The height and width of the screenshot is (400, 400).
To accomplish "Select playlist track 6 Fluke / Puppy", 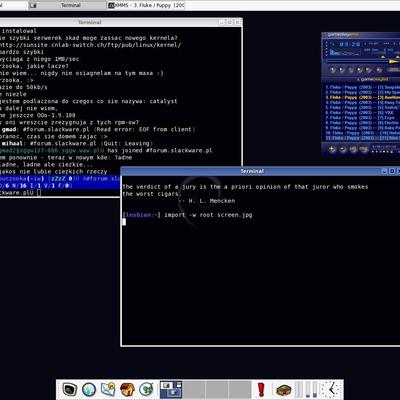I will [362, 113].
